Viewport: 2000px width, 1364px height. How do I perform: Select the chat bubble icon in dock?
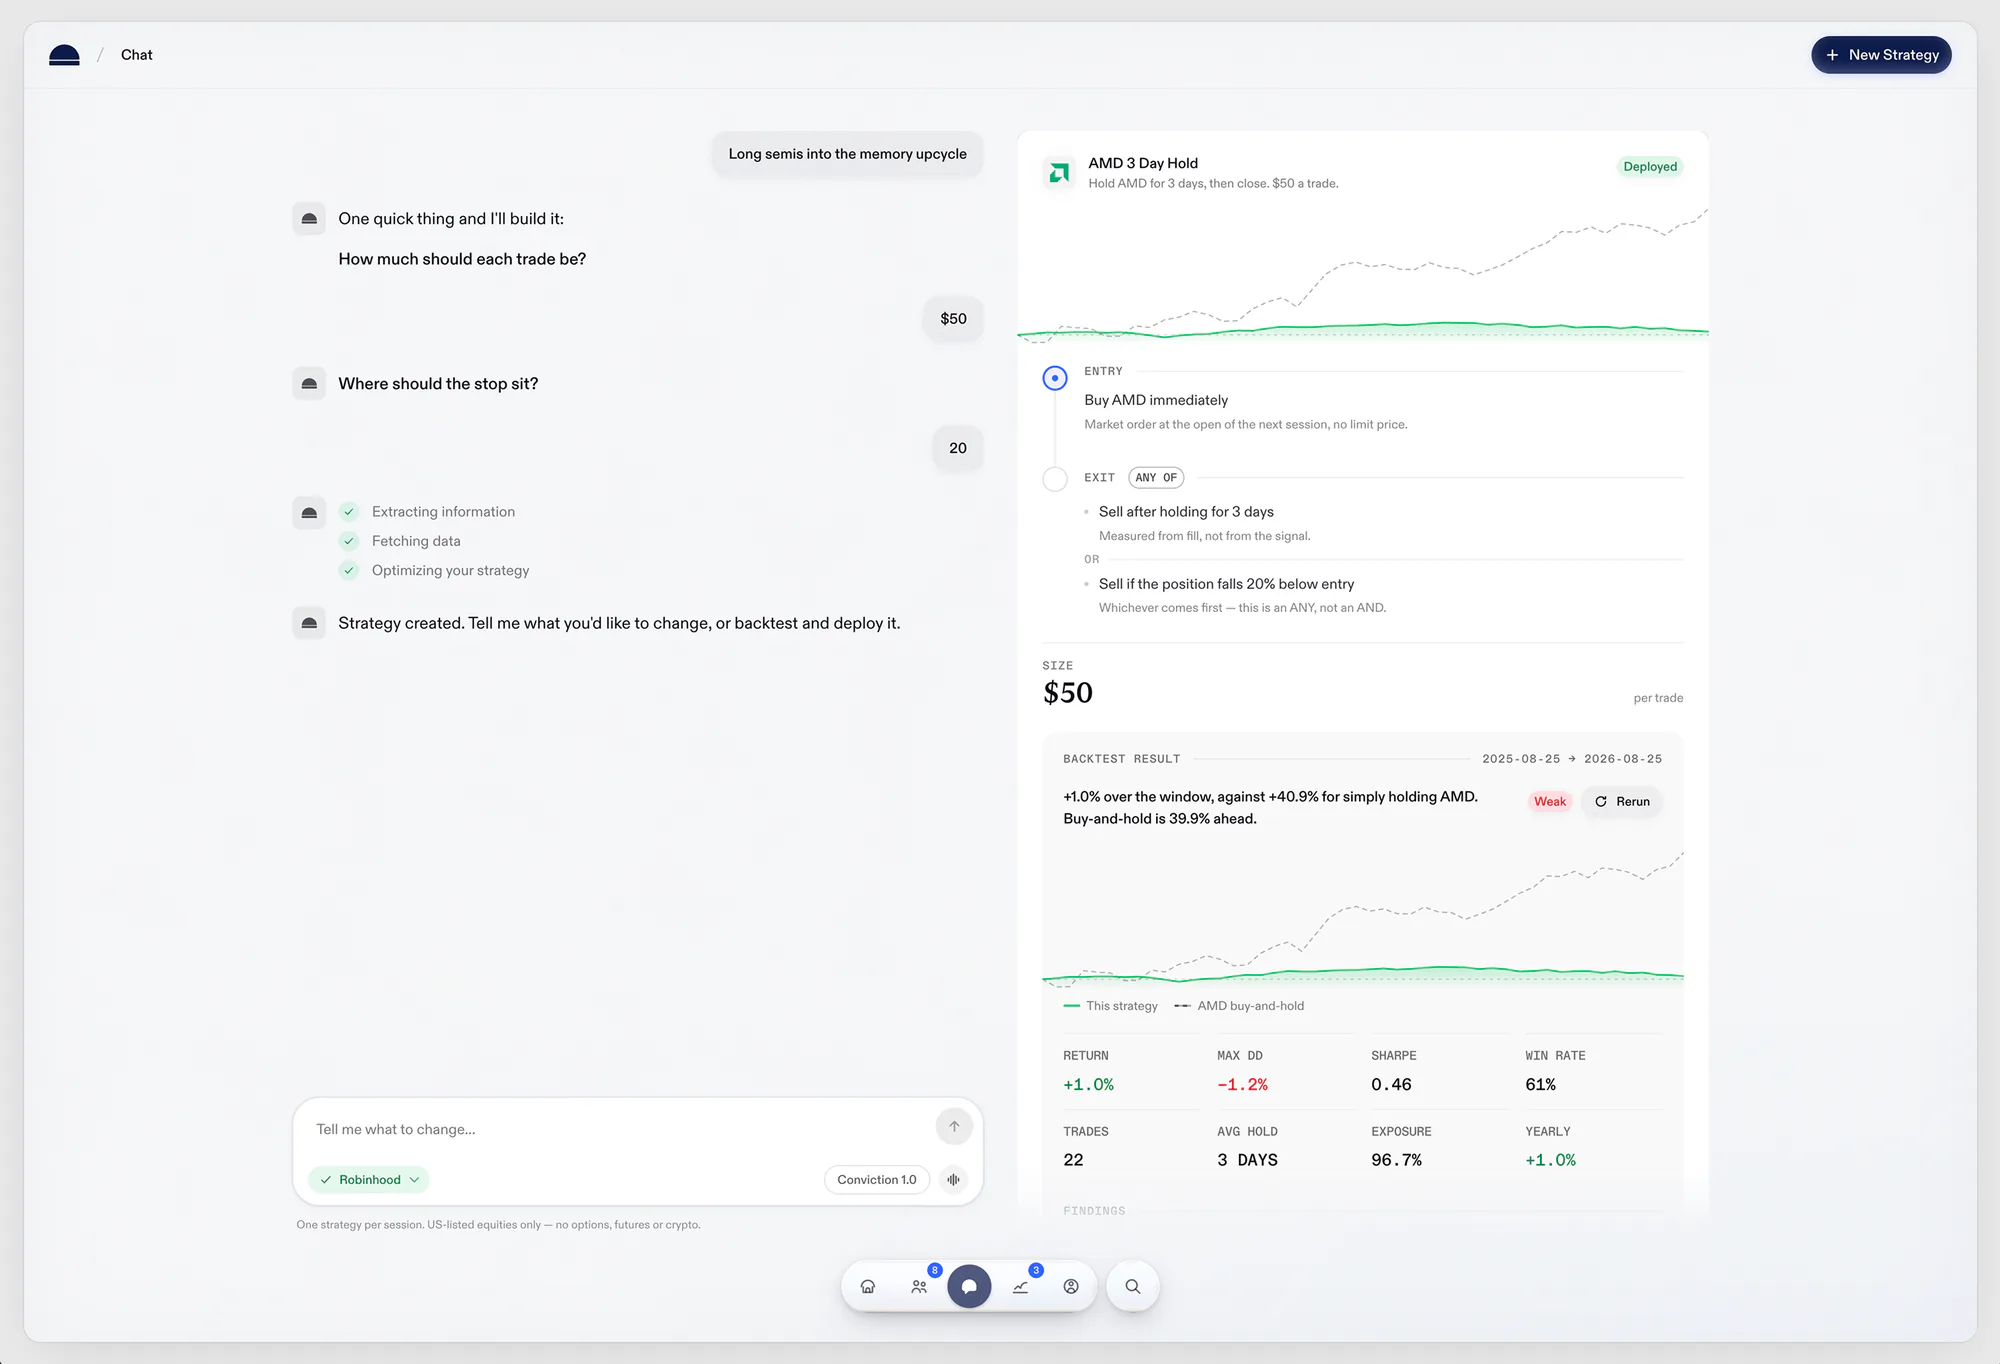(x=969, y=1287)
